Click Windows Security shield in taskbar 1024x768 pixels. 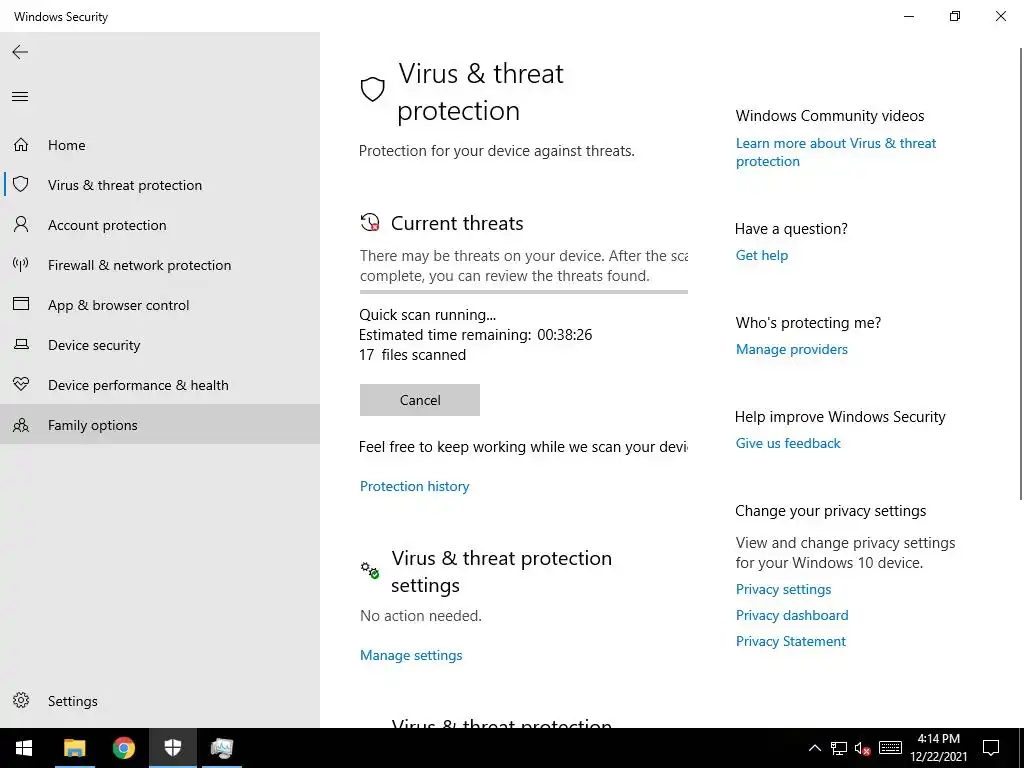click(x=172, y=748)
